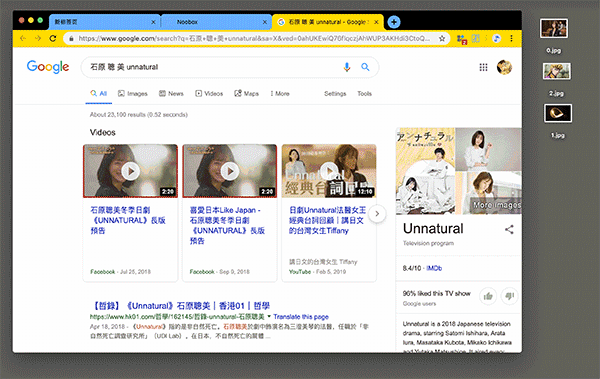Viewport: 600px width, 379px height.
Task: Open a new tab with plus button
Action: click(x=394, y=22)
